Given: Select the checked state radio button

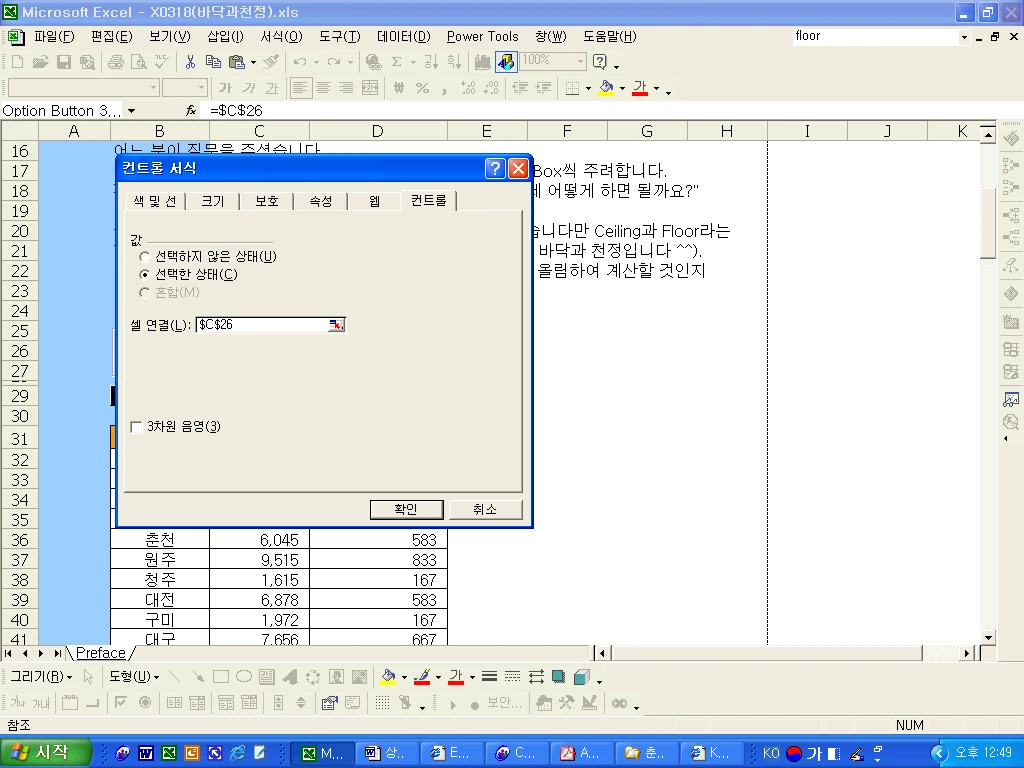Looking at the screenshot, I should pyautogui.click(x=145, y=275).
